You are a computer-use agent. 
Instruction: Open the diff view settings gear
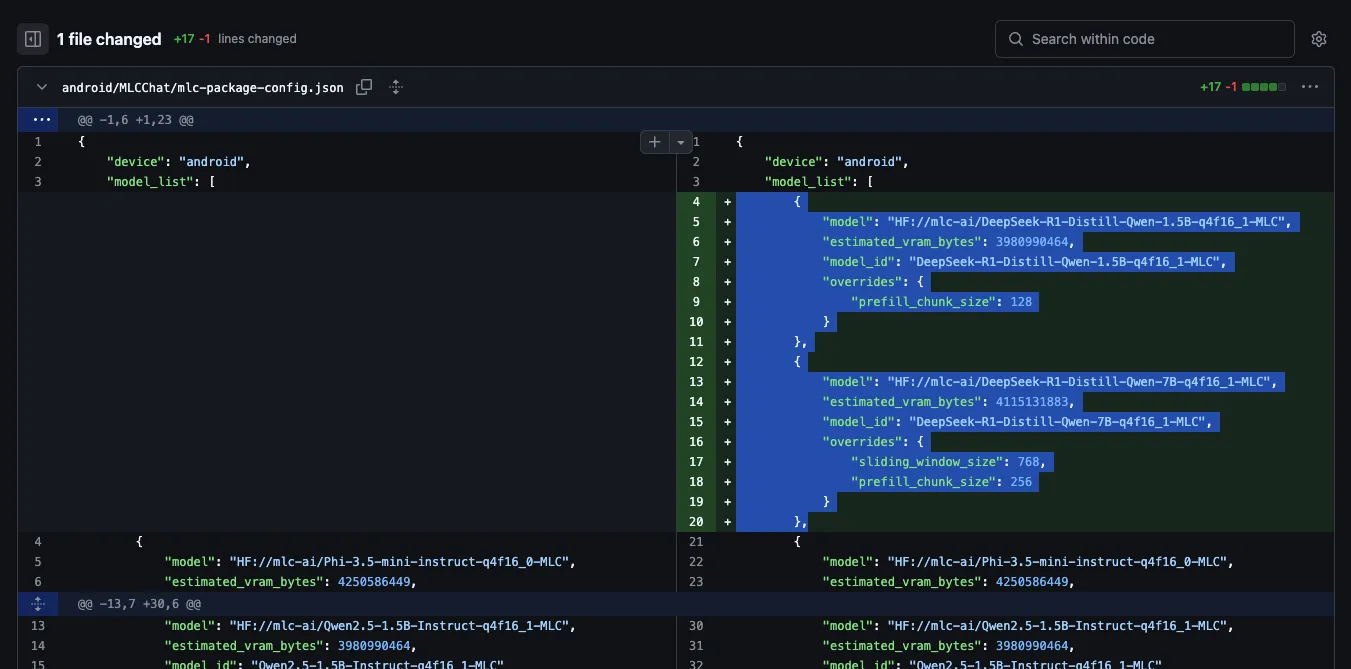(1318, 39)
